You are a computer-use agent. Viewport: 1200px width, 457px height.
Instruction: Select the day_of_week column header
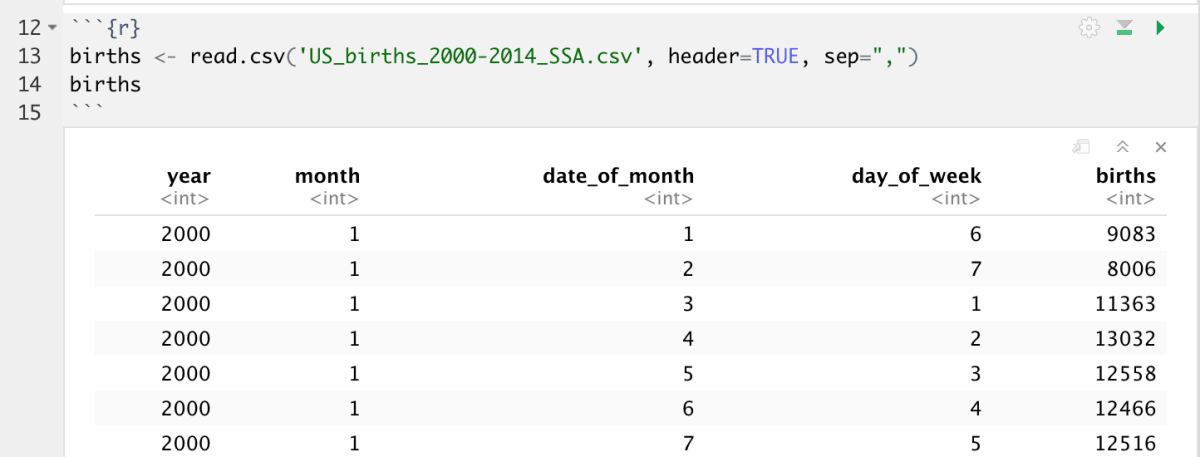click(916, 176)
